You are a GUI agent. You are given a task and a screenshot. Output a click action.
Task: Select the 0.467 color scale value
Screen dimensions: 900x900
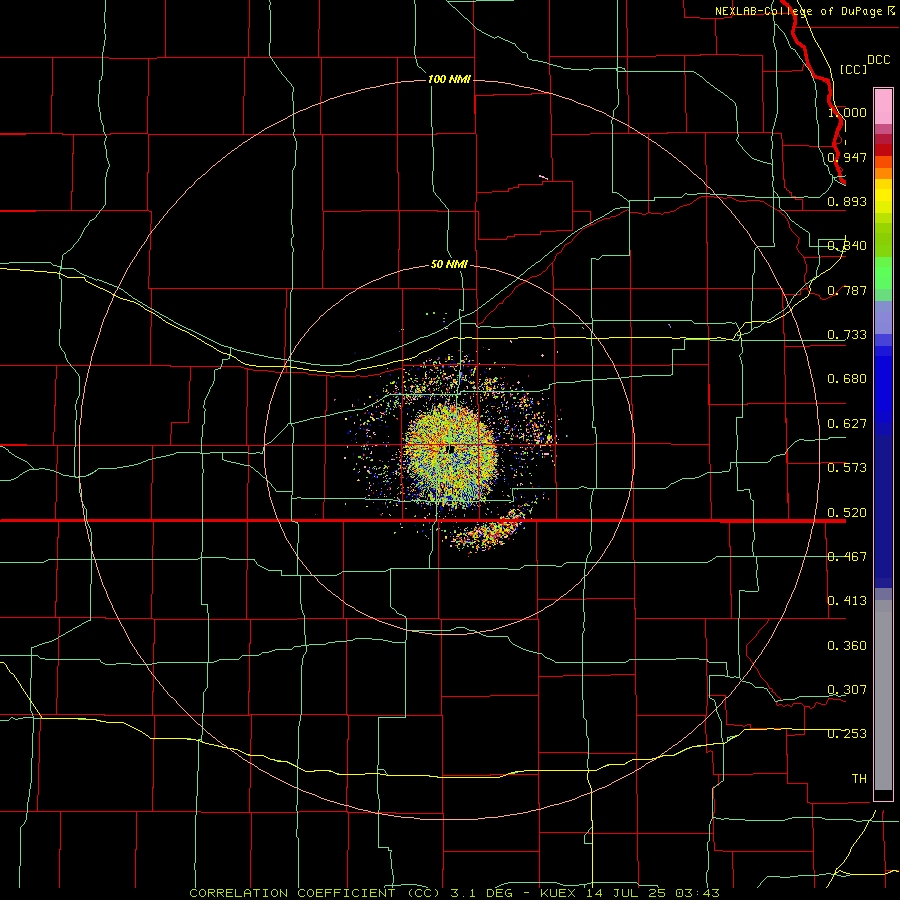pyautogui.click(x=847, y=557)
